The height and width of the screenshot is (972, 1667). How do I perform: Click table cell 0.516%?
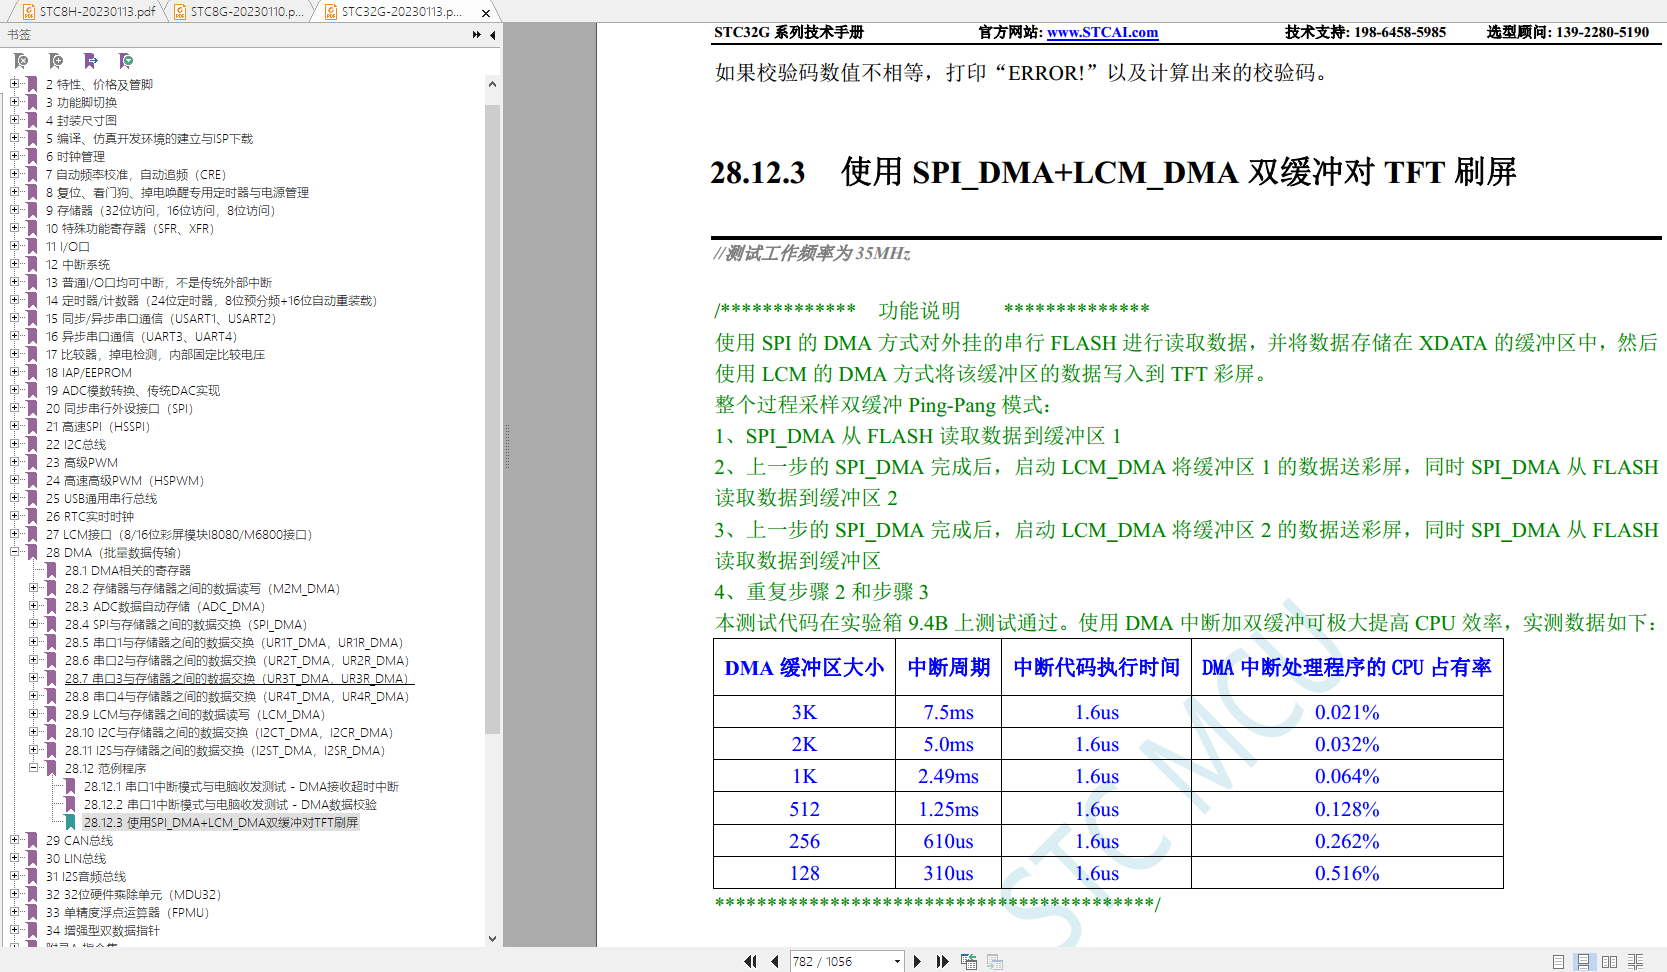(x=1346, y=873)
